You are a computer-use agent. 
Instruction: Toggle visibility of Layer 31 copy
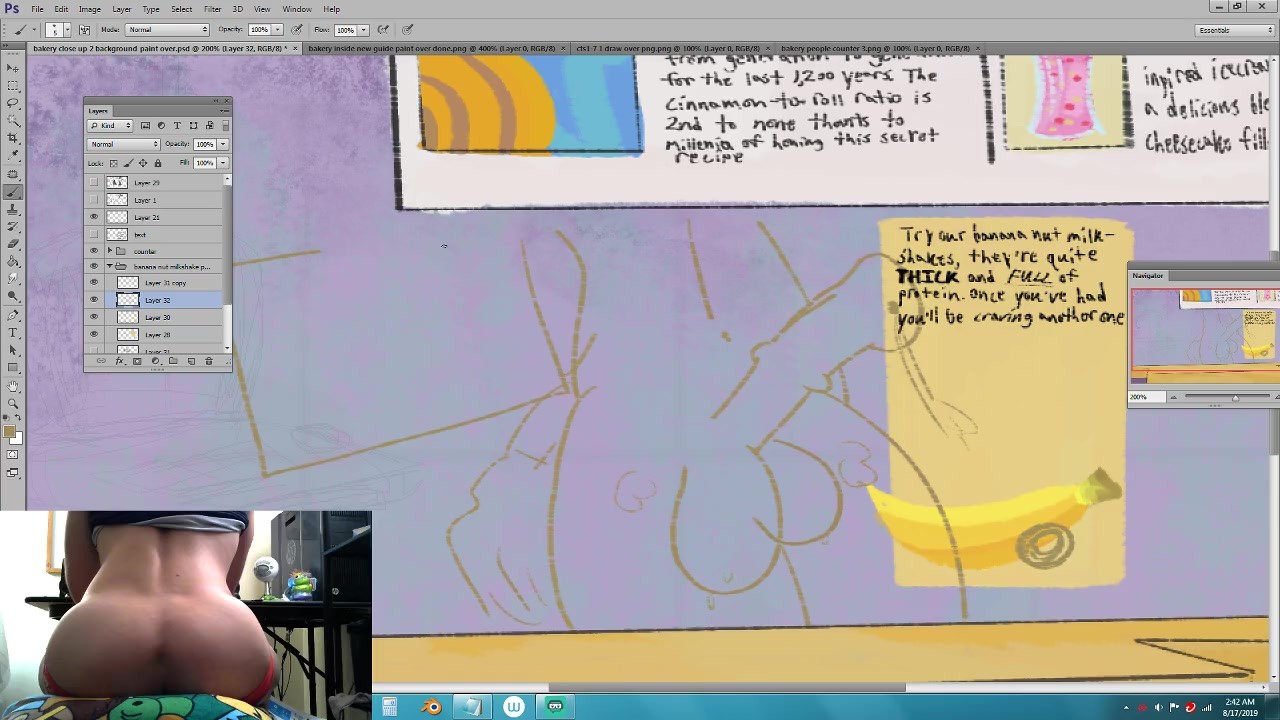tap(94, 283)
